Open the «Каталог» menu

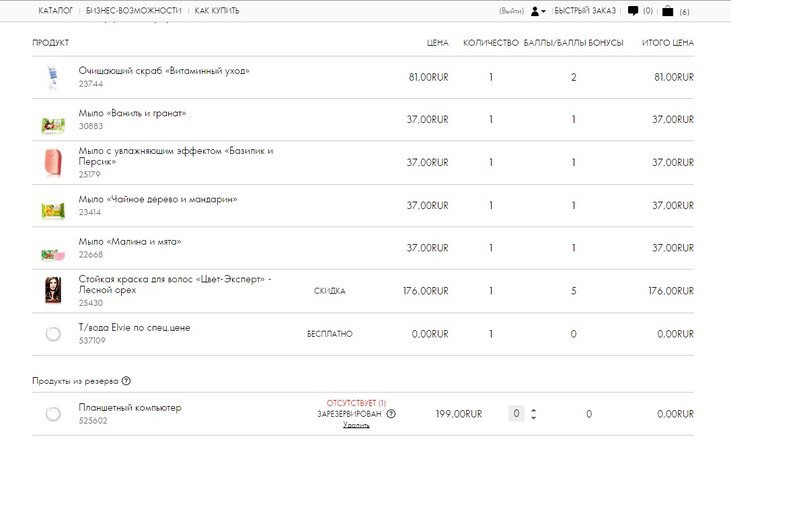tap(55, 11)
